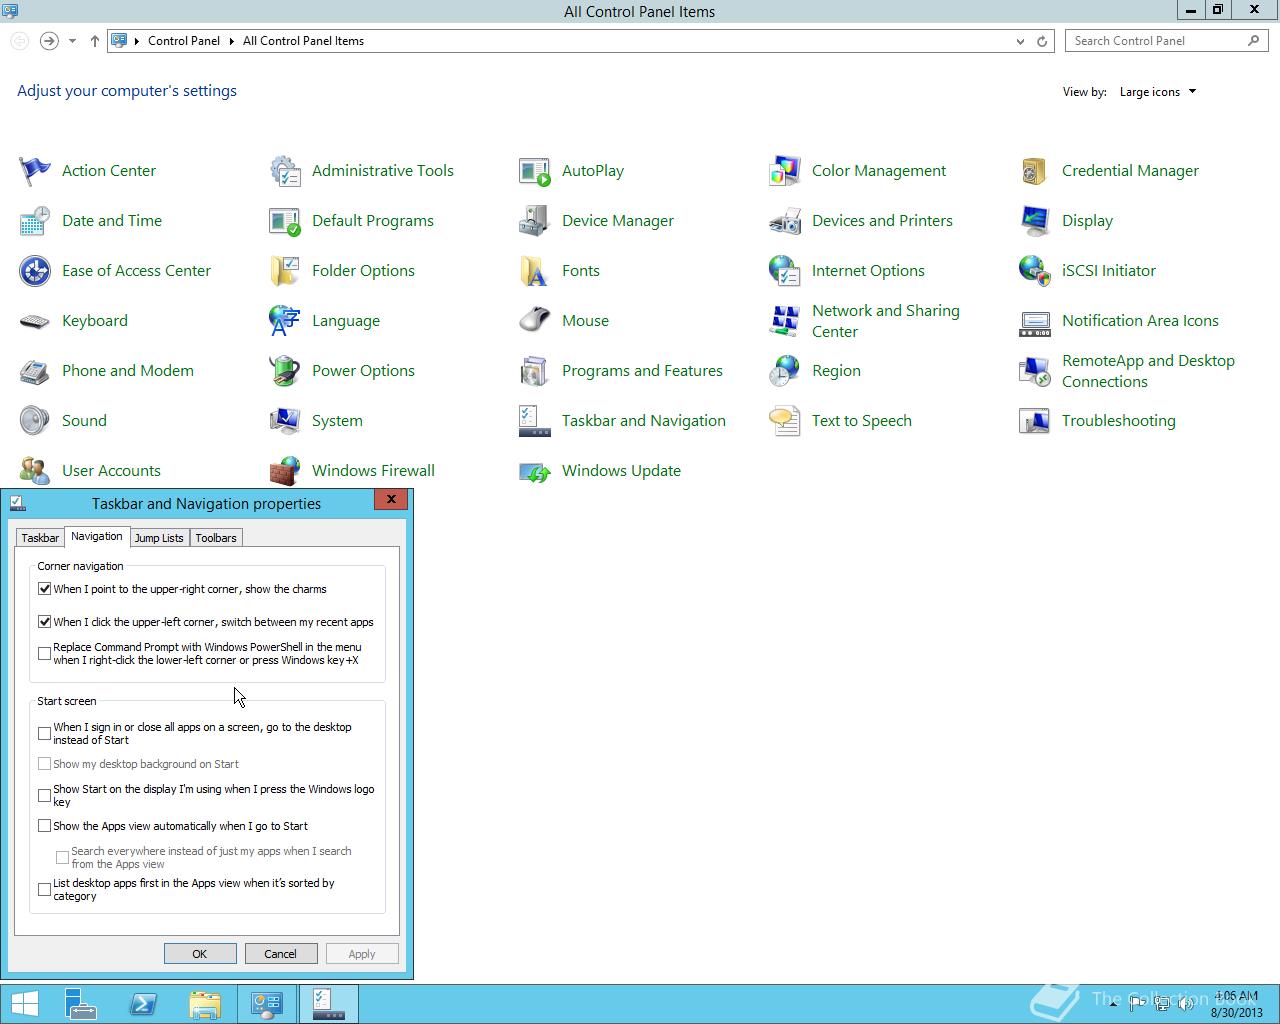Open Credential Manager icon
The height and width of the screenshot is (1024, 1280).
1035,171
